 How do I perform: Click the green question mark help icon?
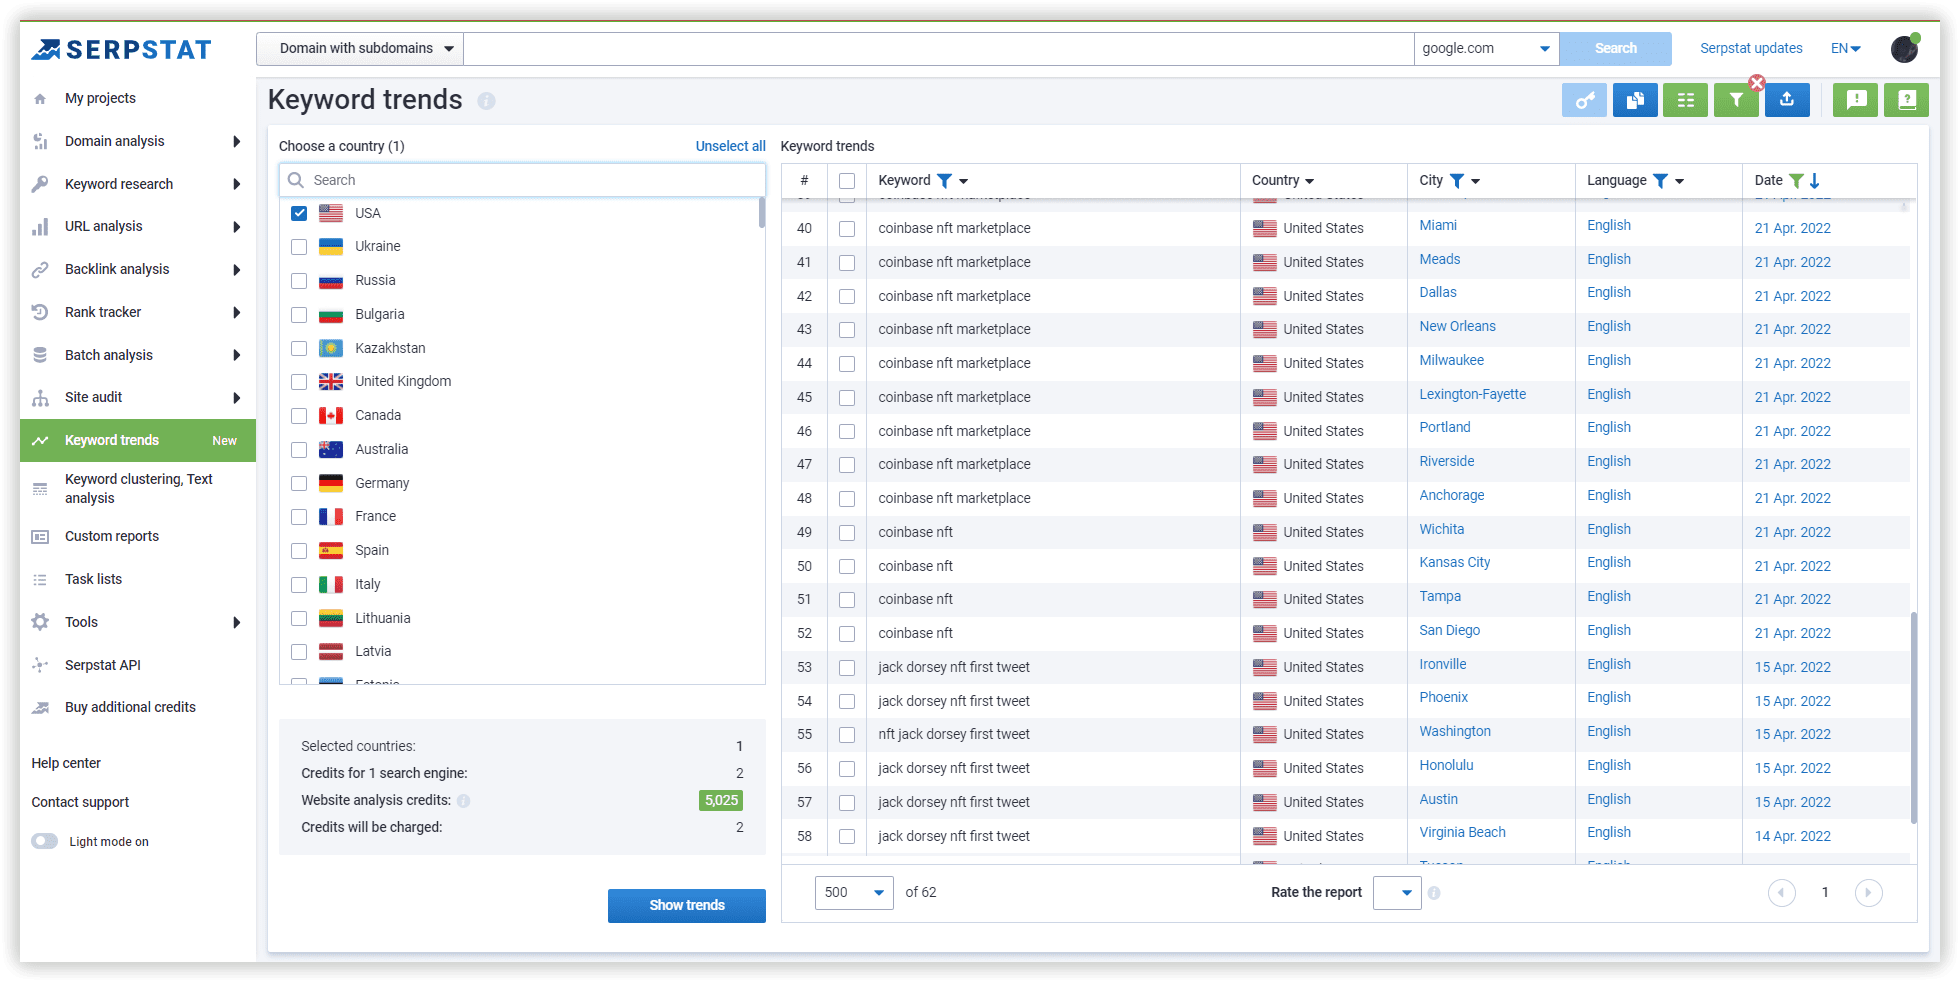pos(1906,100)
